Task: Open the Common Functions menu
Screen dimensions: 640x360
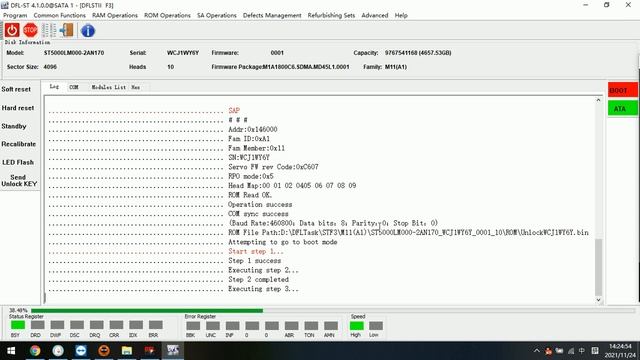Action: pyautogui.click(x=60, y=15)
